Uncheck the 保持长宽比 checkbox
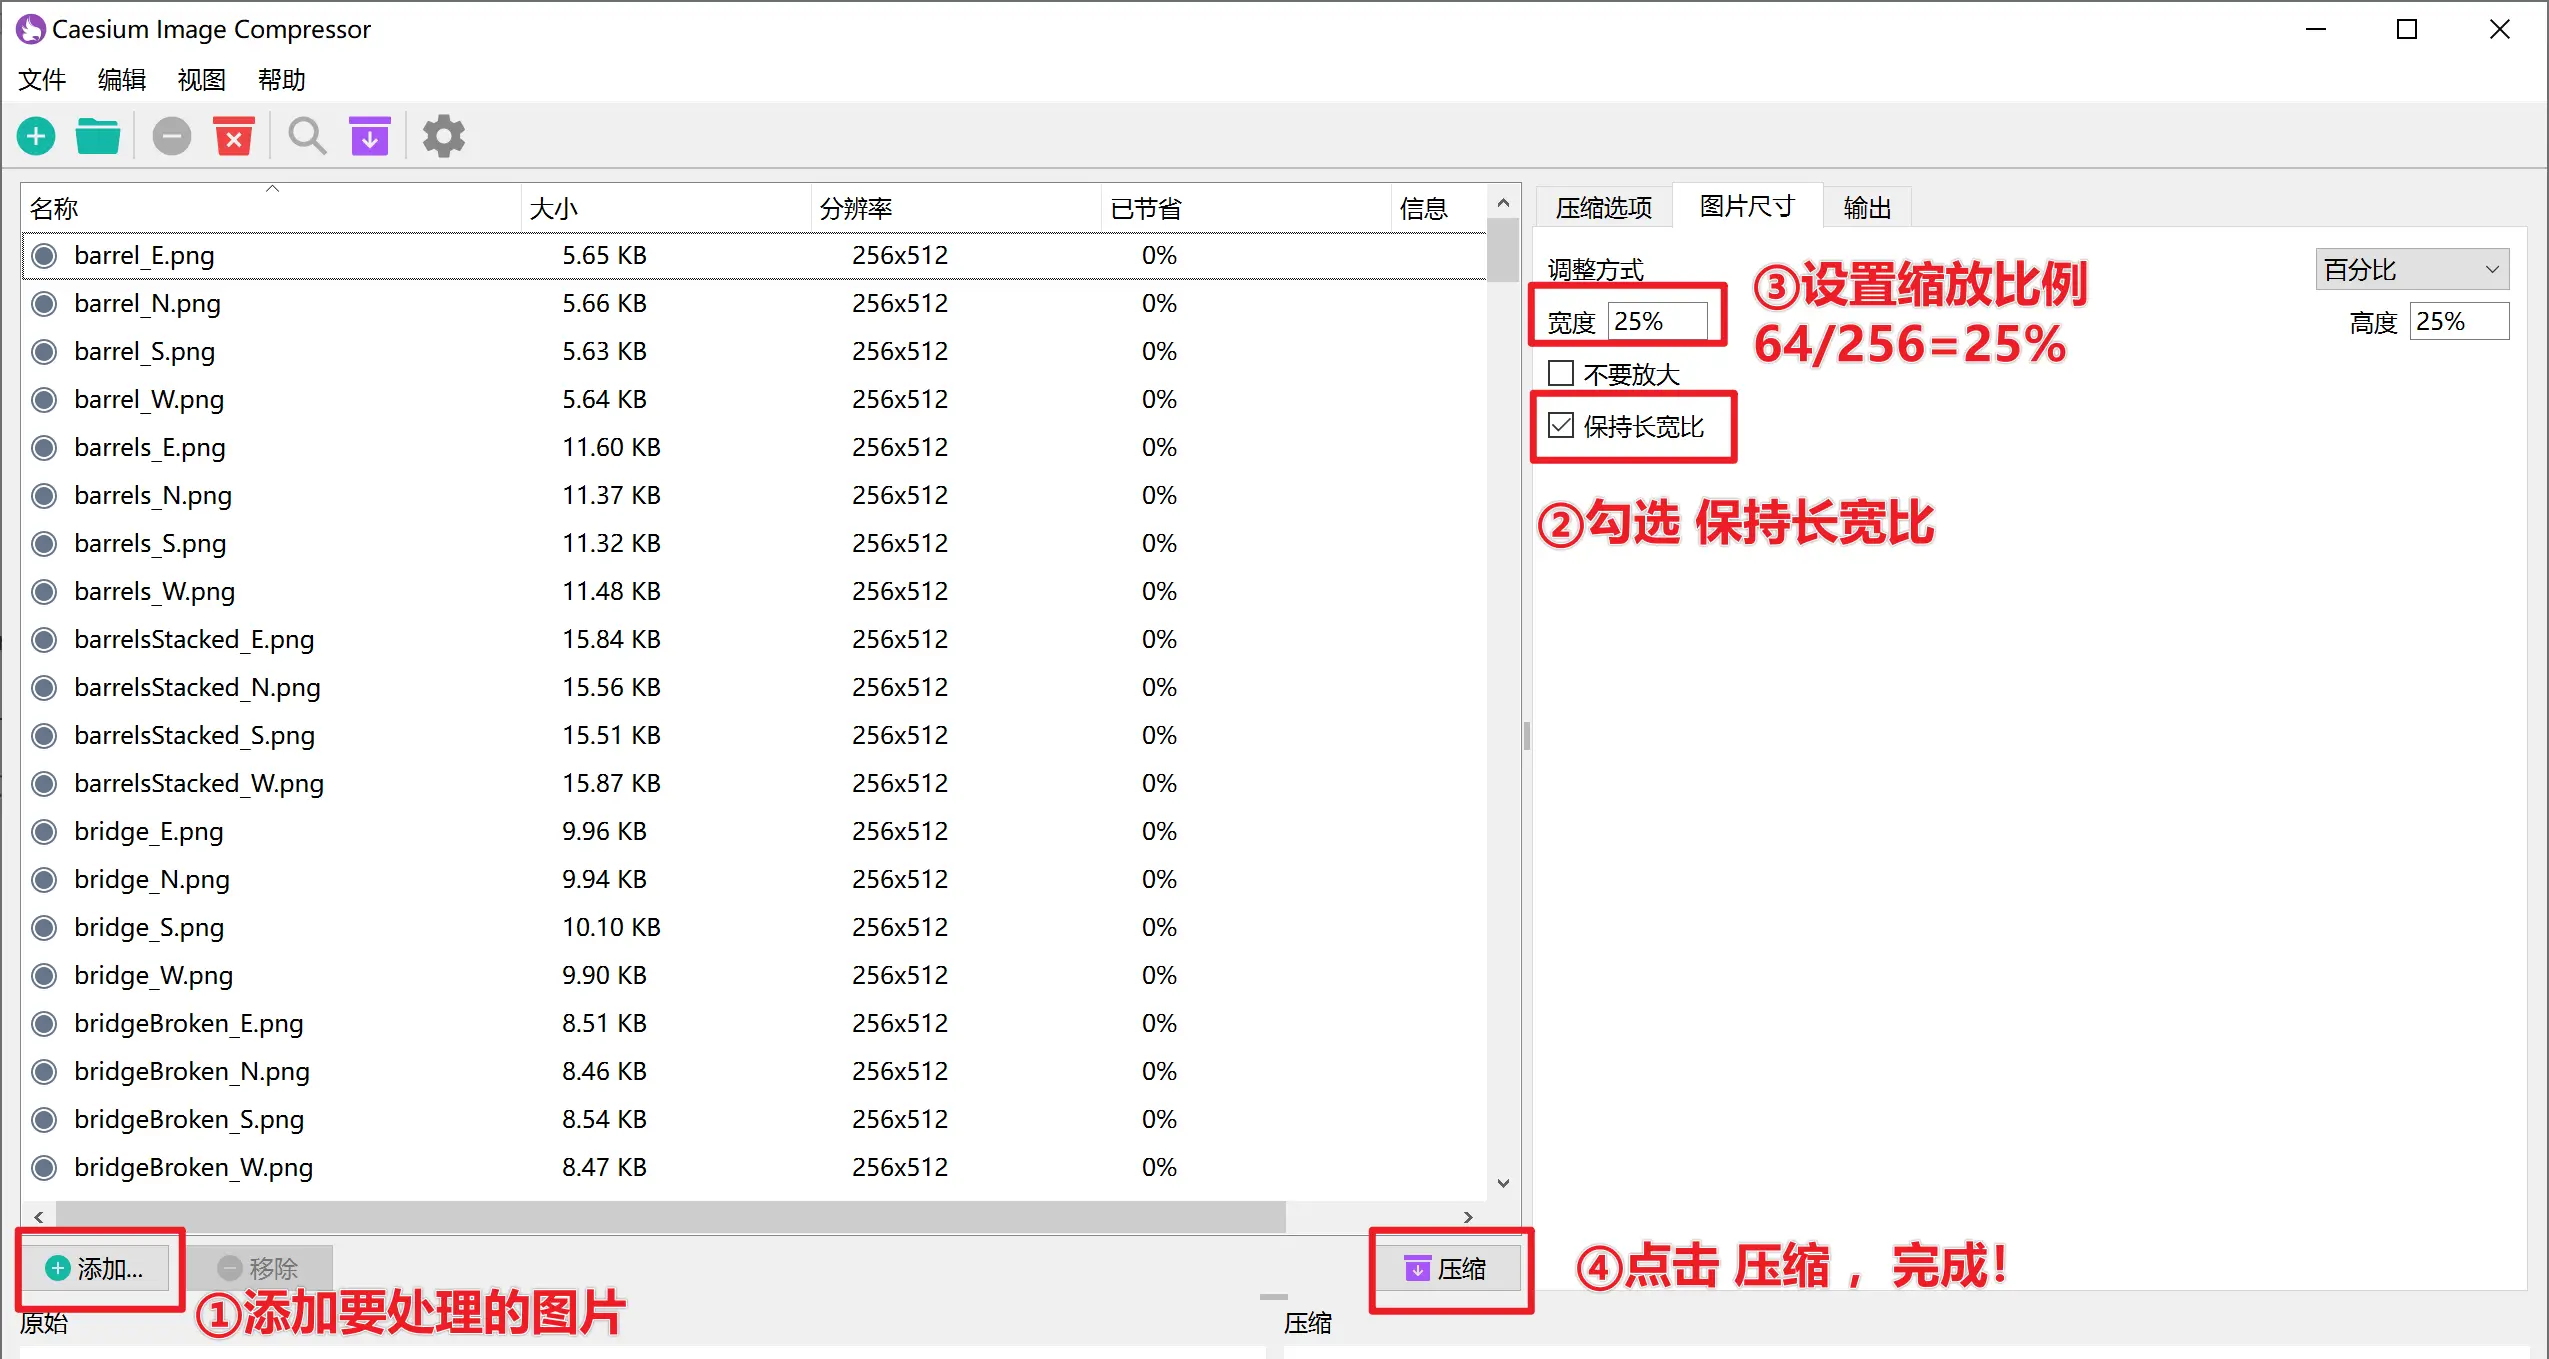2549x1359 pixels. (x=1562, y=425)
